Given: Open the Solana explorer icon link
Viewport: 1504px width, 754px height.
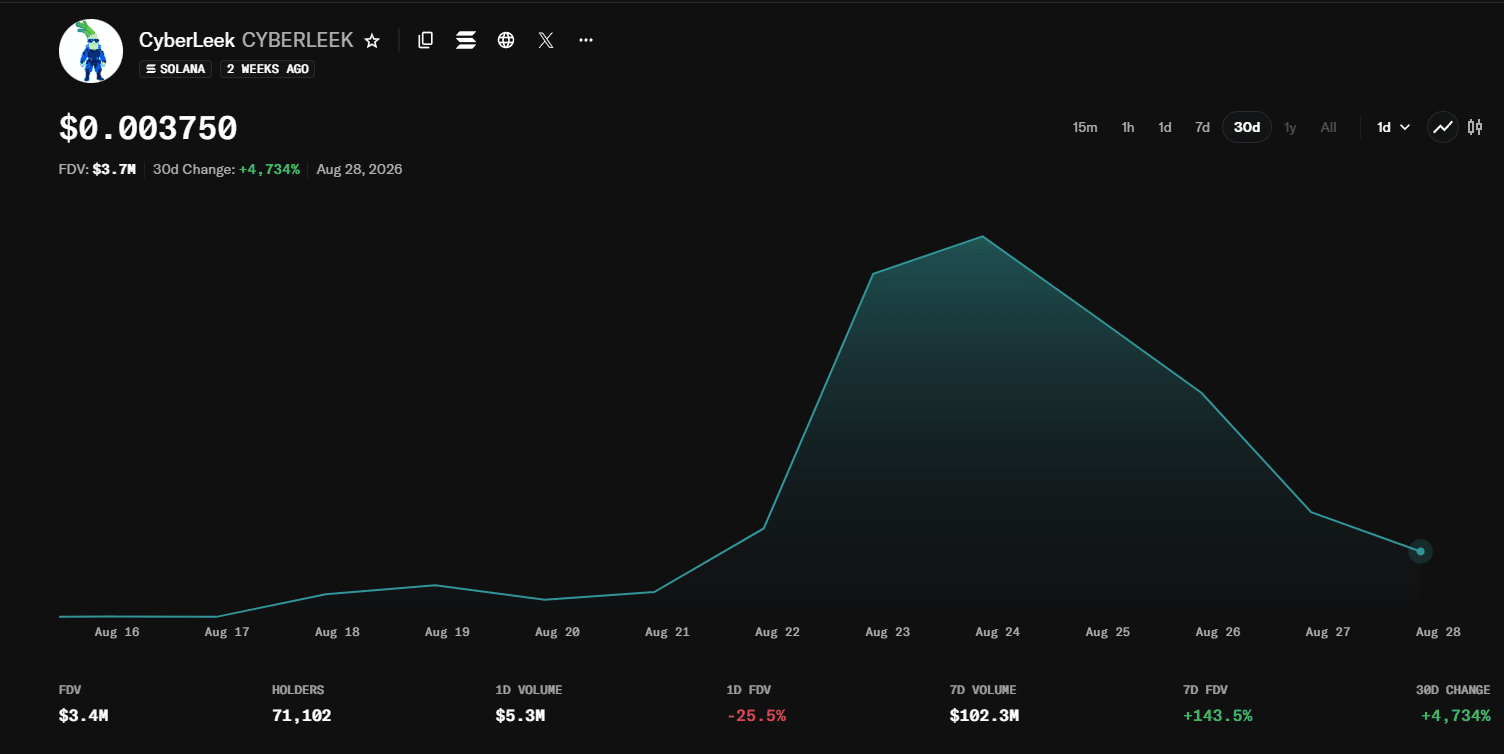Looking at the screenshot, I should 465,40.
